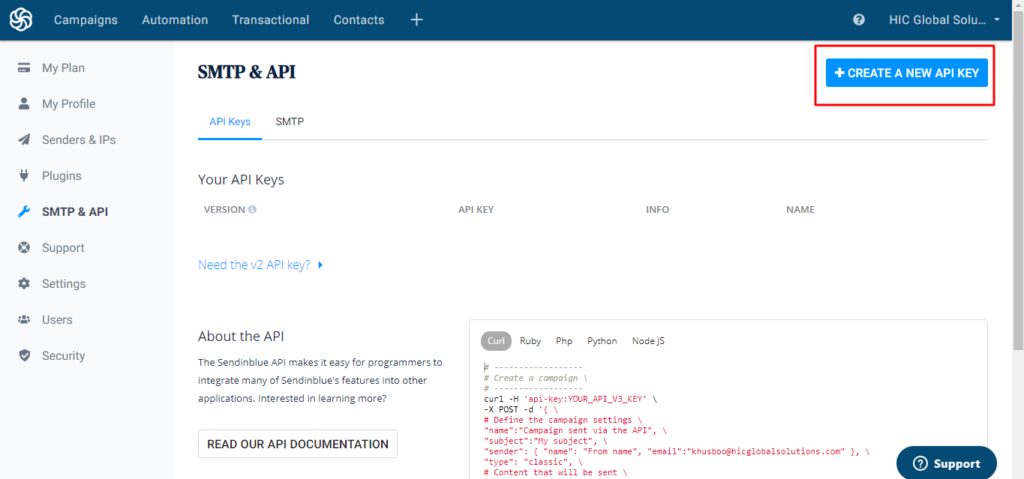Open Contacts in the top menu

pos(359,20)
